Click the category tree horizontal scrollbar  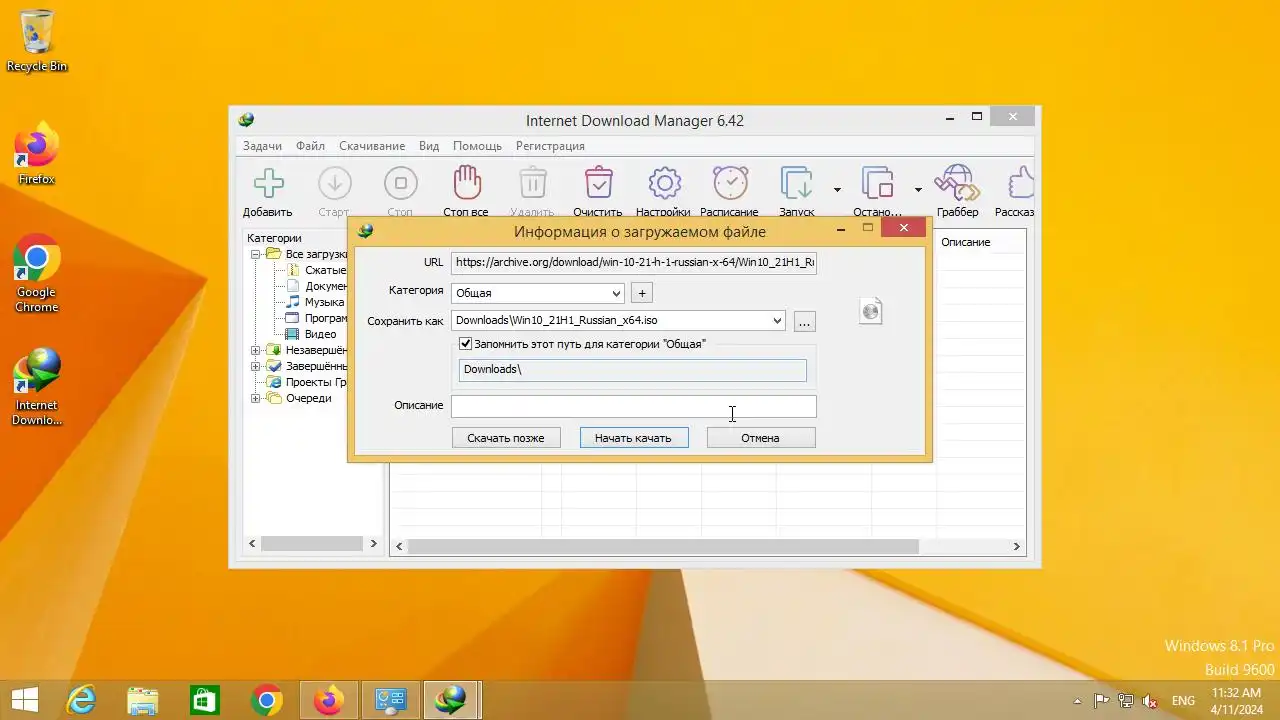point(312,544)
